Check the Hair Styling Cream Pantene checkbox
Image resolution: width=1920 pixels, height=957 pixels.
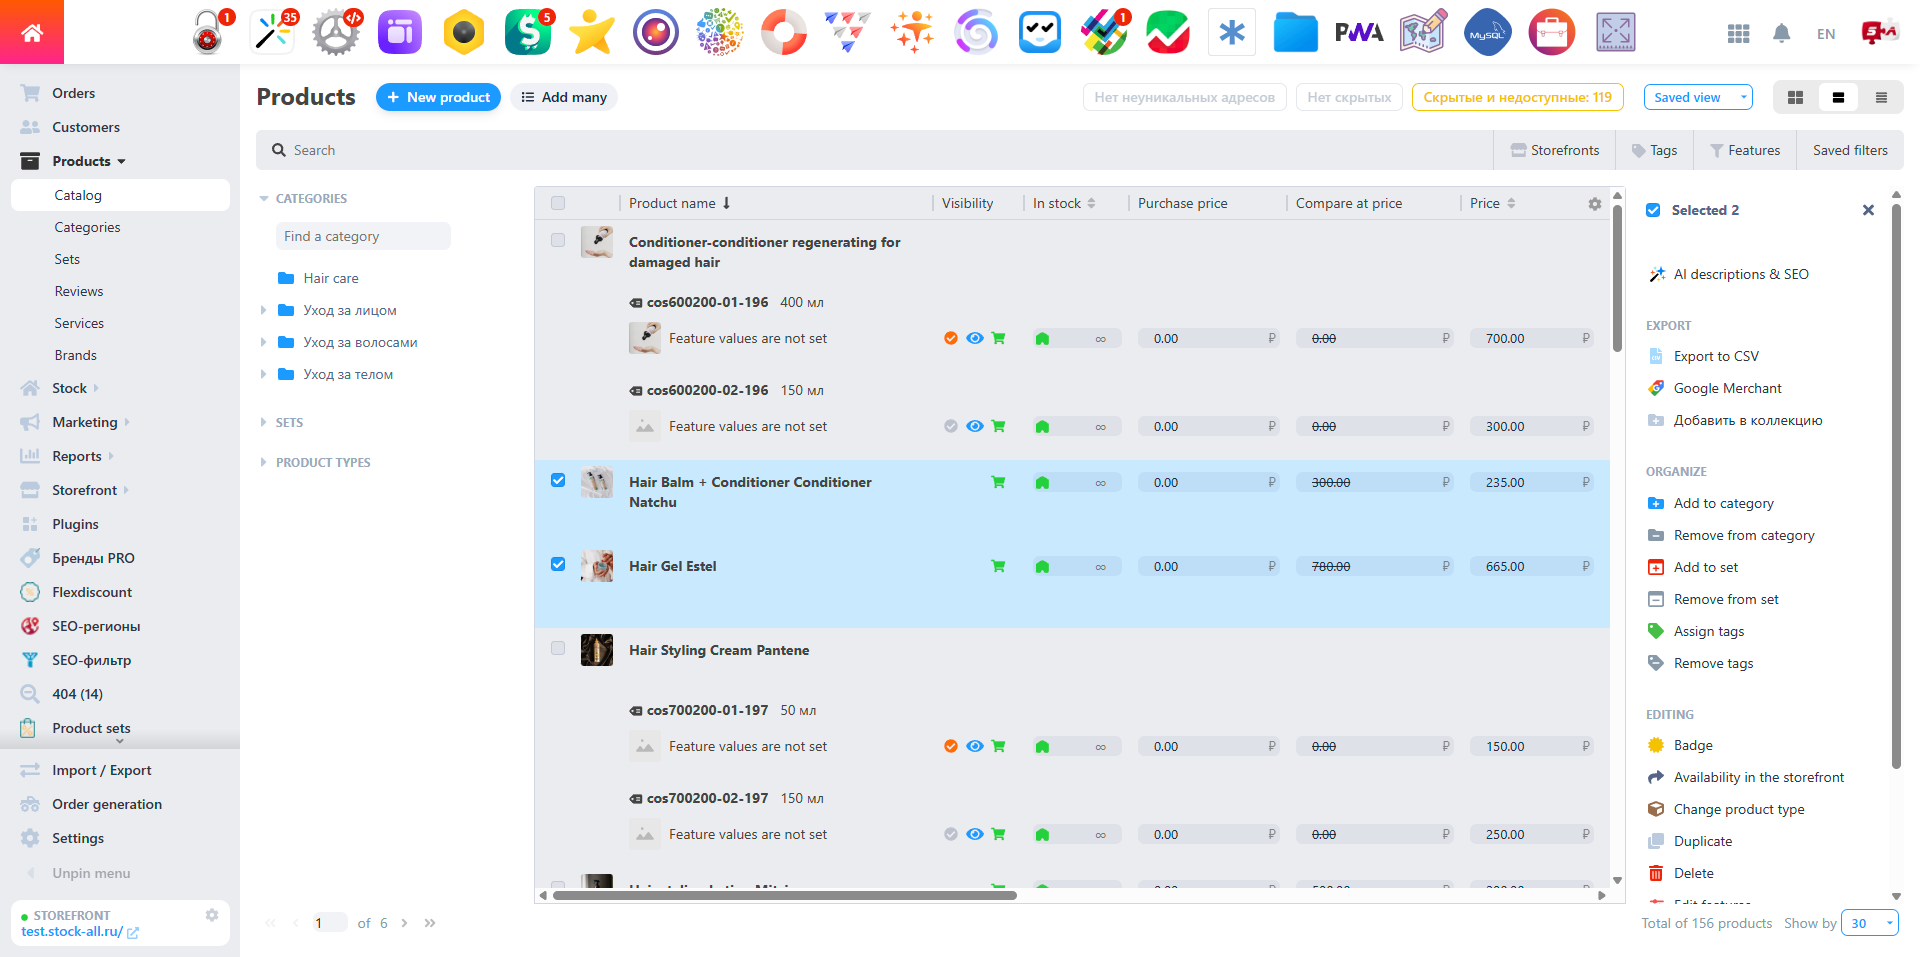click(x=558, y=648)
